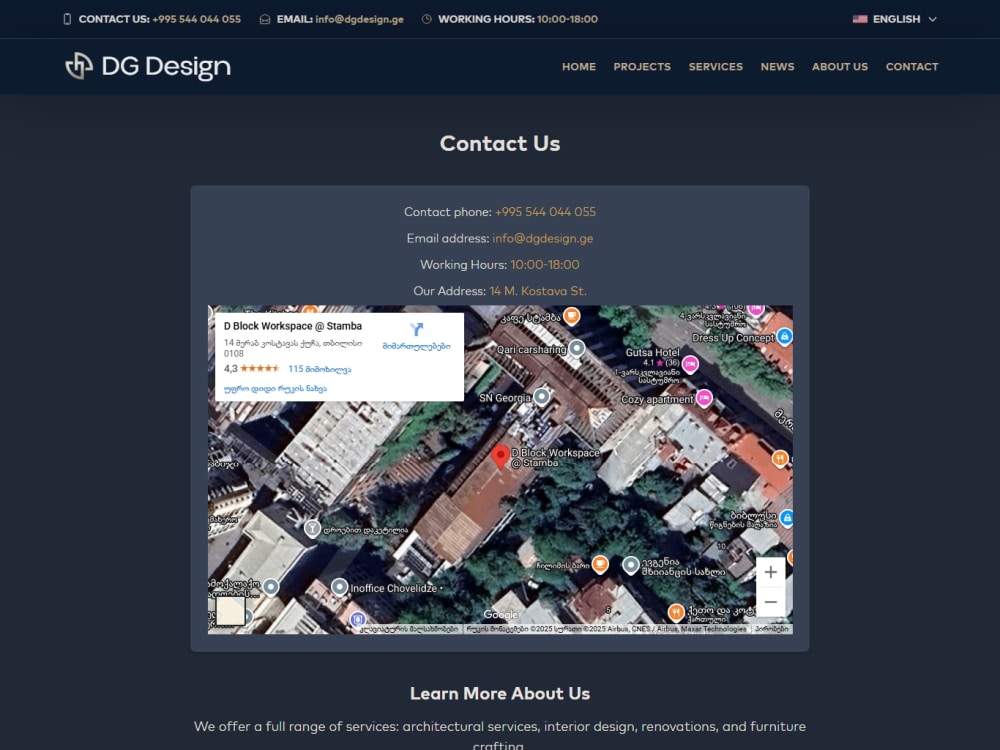The image size is (1000, 750).
Task: Open the Home menu item
Action: point(578,66)
